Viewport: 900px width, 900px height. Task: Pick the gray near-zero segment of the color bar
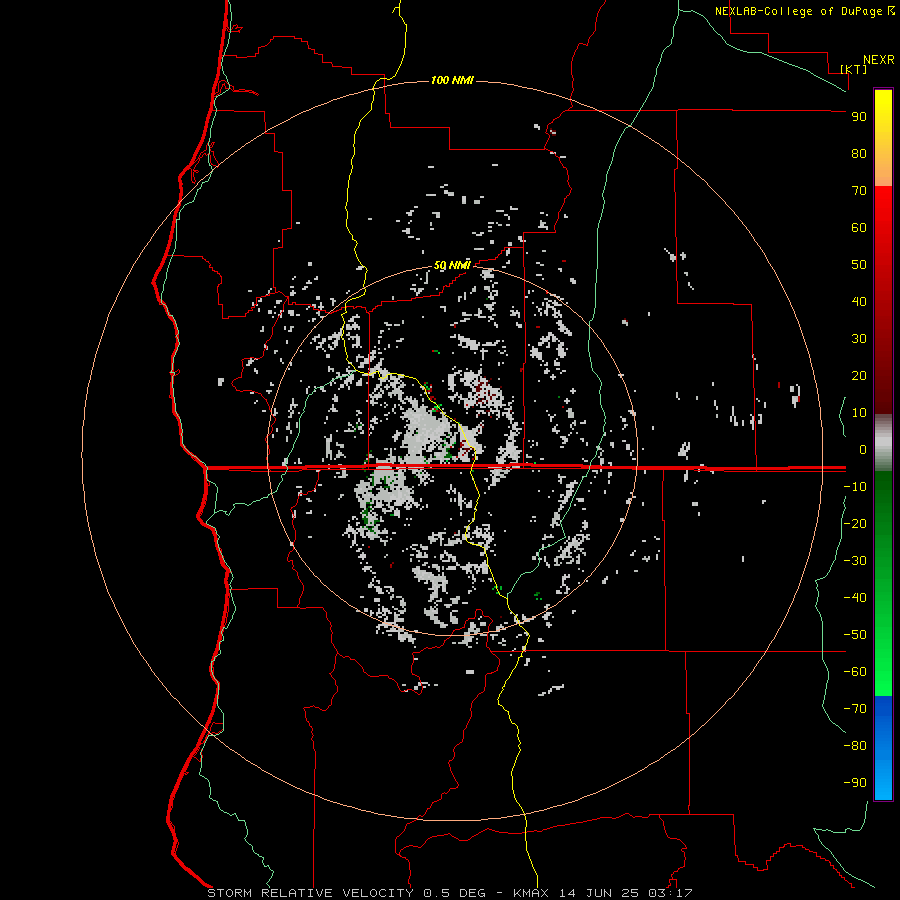point(883,443)
